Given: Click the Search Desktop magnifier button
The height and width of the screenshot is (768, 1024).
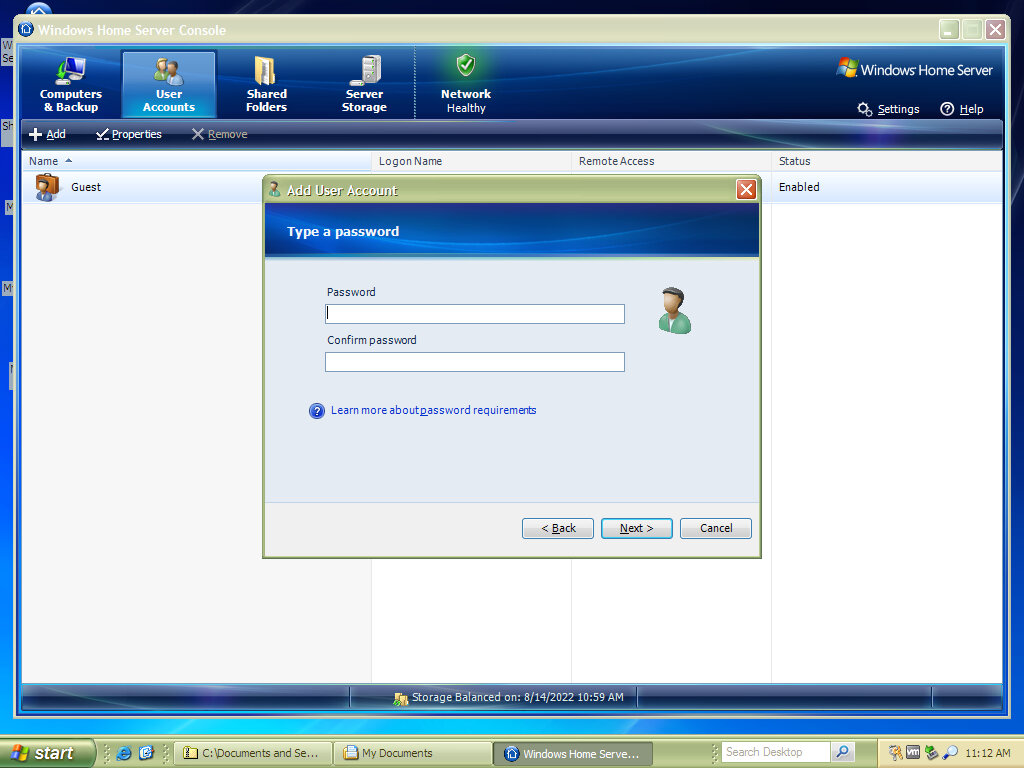Looking at the screenshot, I should coord(843,752).
